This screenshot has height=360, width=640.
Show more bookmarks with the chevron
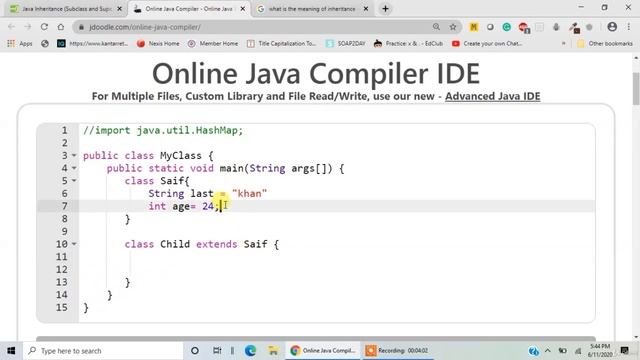(x=564, y=43)
